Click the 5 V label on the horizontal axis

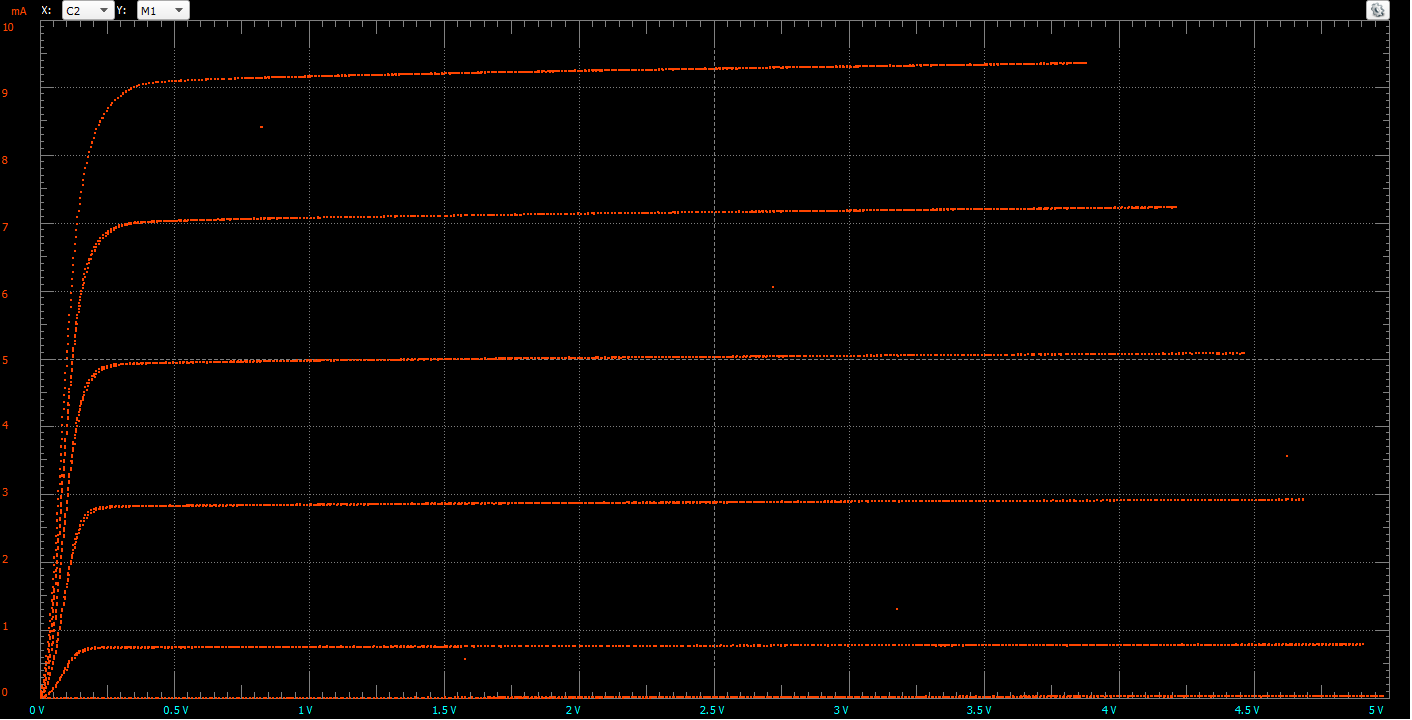[x=1375, y=710]
